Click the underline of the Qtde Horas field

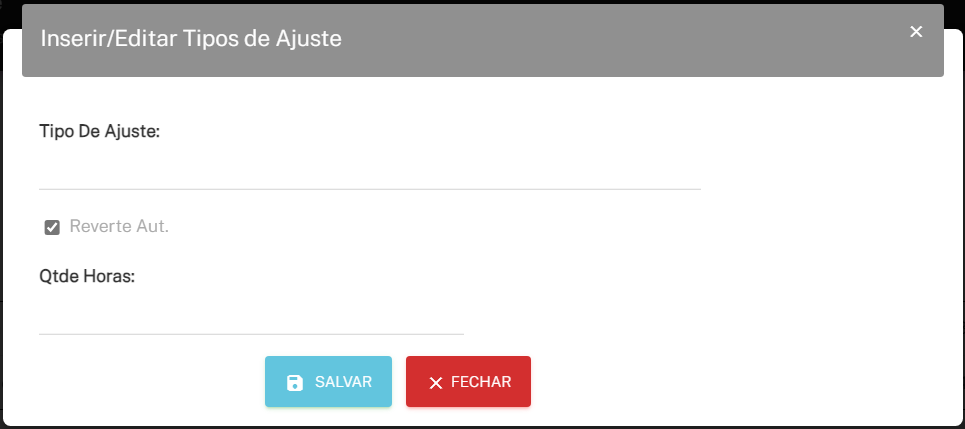point(251,334)
